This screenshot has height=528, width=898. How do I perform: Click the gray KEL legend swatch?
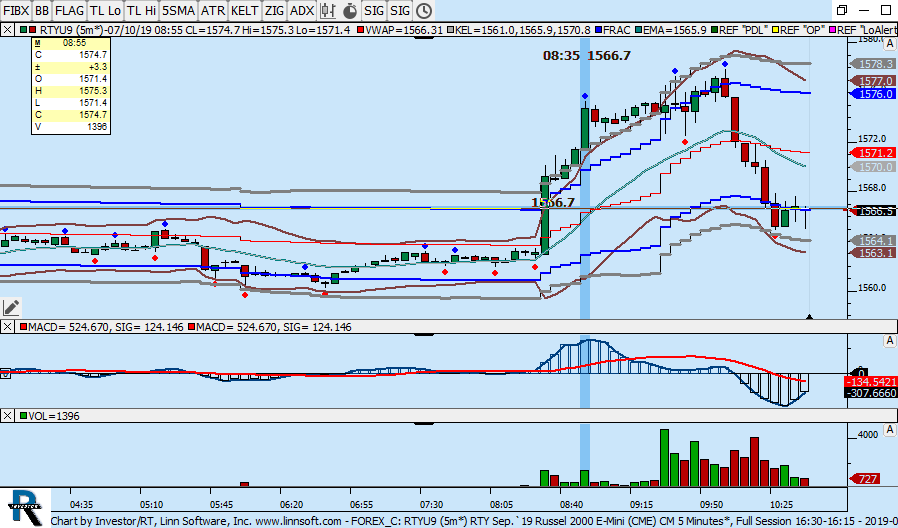450,30
